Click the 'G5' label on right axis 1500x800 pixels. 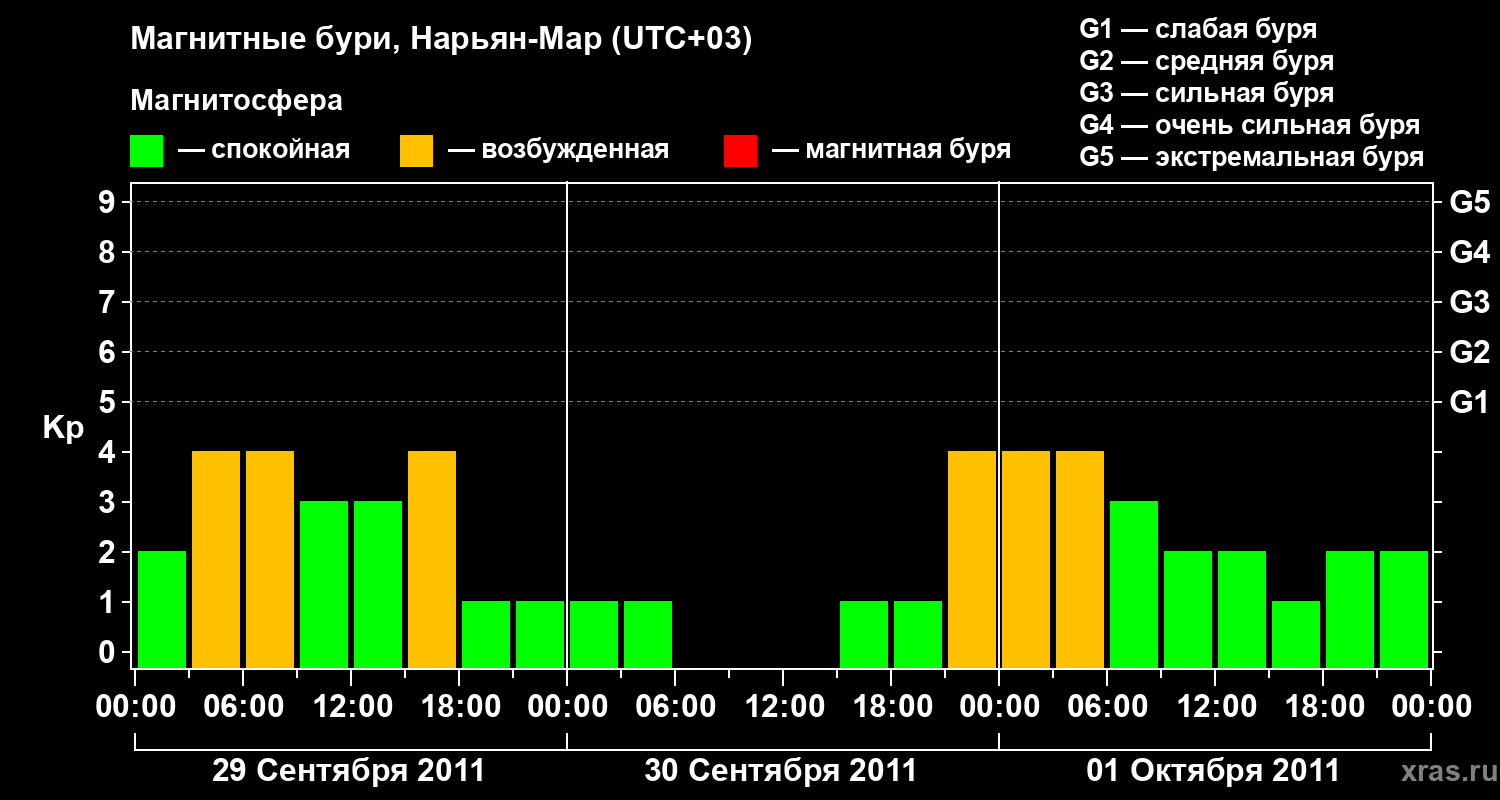(1469, 202)
